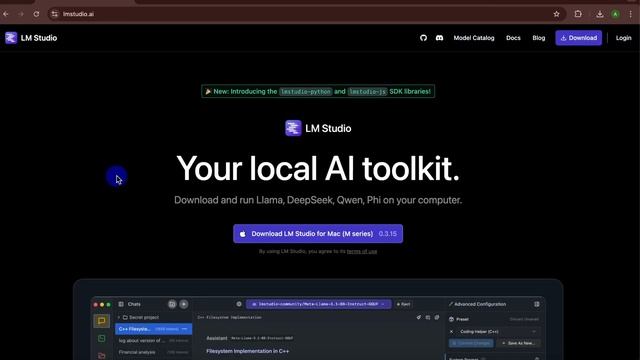Open the Model Catalog nav item
640x360 pixels.
[474, 38]
